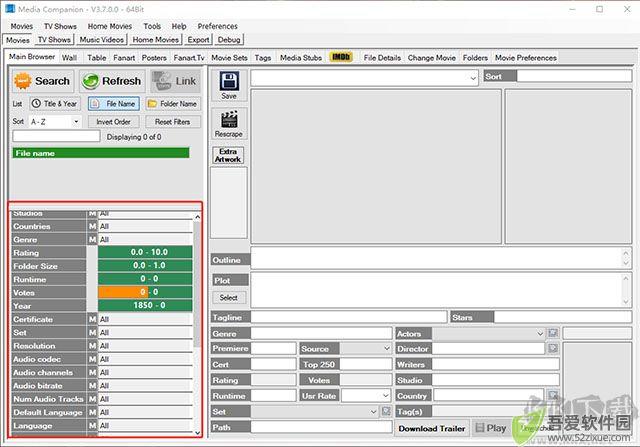Click the Sort field at top right

574,76
